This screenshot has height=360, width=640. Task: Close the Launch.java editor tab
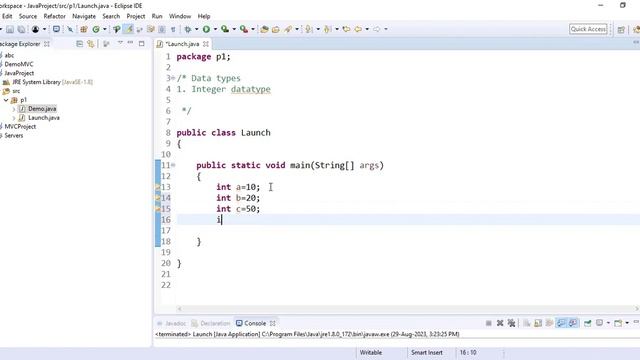tap(206, 44)
